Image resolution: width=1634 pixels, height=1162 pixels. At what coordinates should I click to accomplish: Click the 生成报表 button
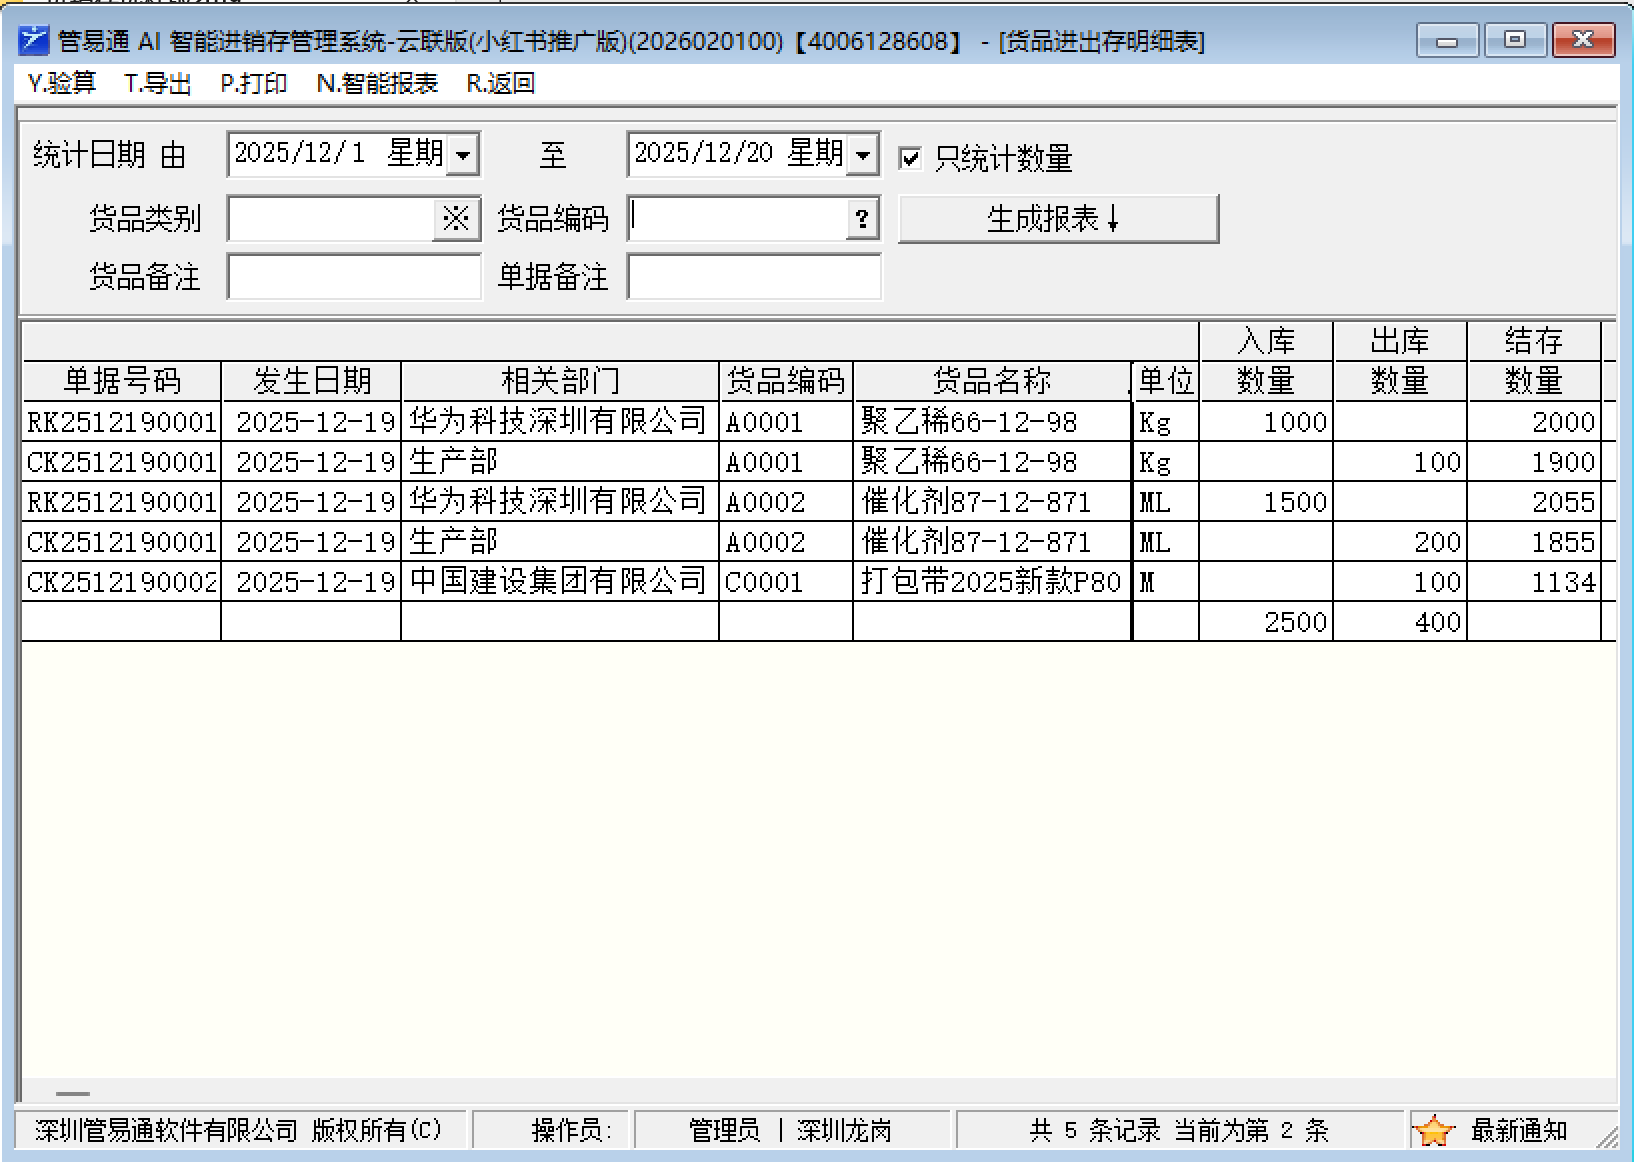[1058, 219]
